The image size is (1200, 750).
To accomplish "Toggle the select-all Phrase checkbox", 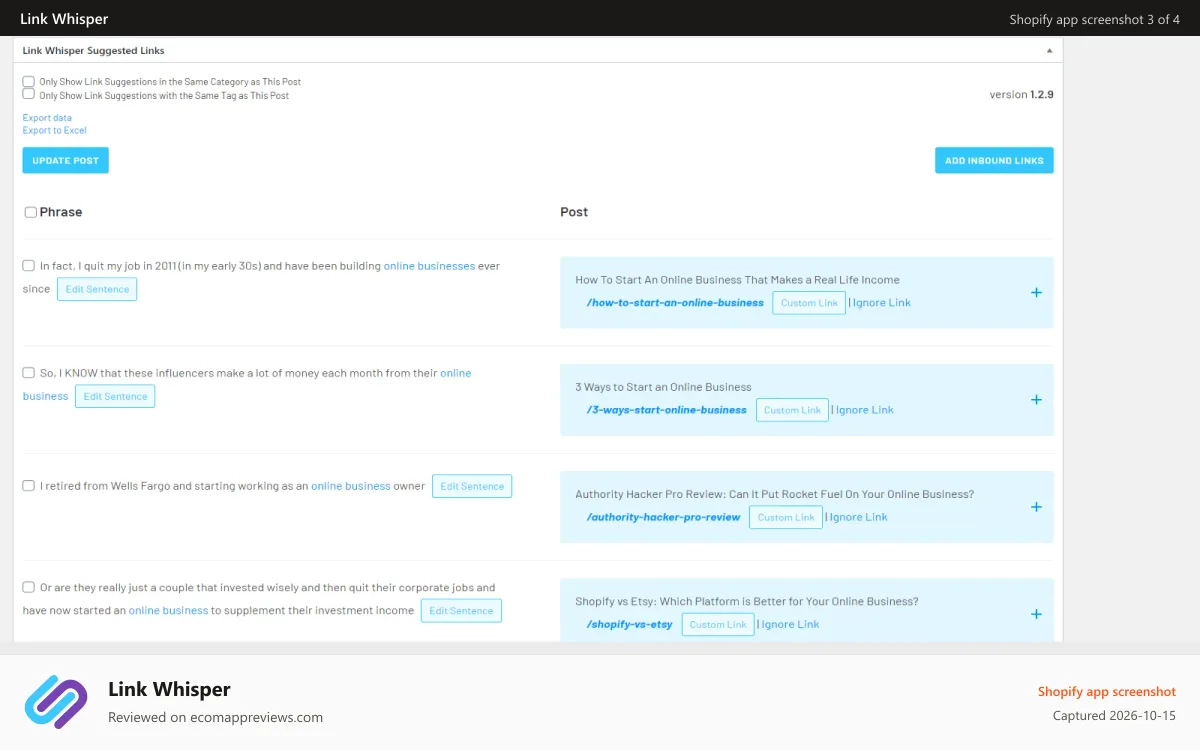I will tap(30, 212).
